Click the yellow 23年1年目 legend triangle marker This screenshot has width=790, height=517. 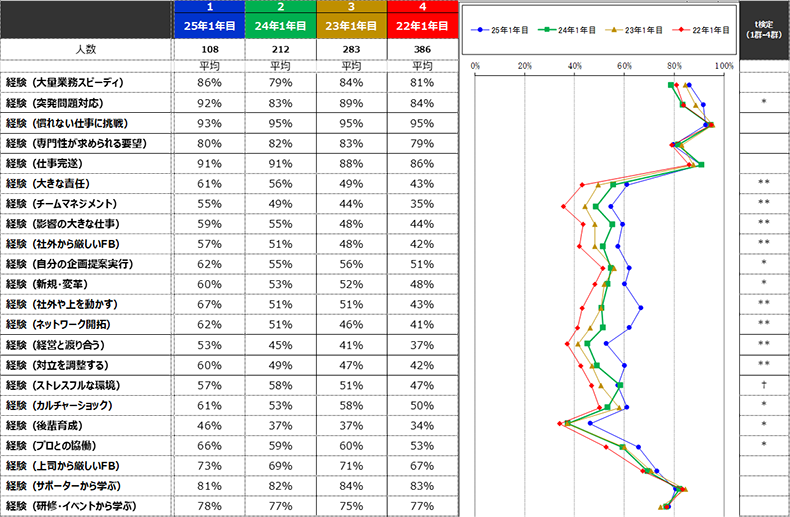(x=614, y=31)
